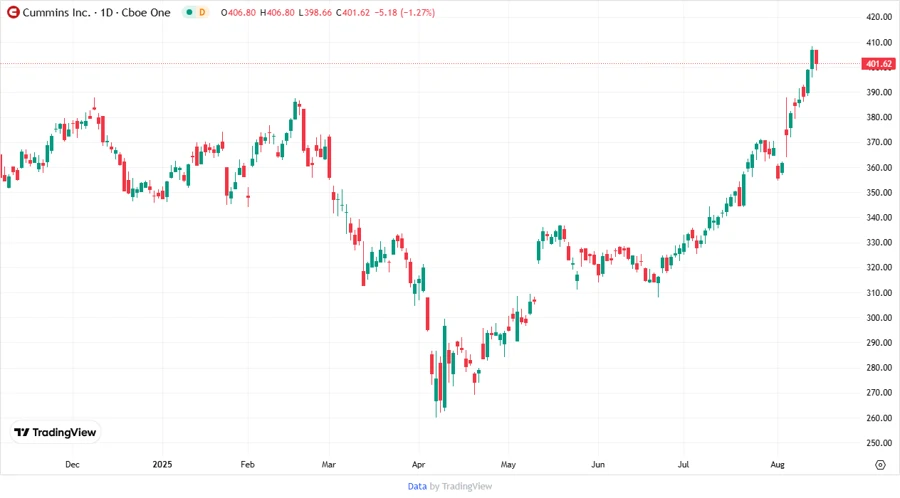Screen dimensions: 900x498
Task: Click the 1D interval label
Action: pos(107,13)
